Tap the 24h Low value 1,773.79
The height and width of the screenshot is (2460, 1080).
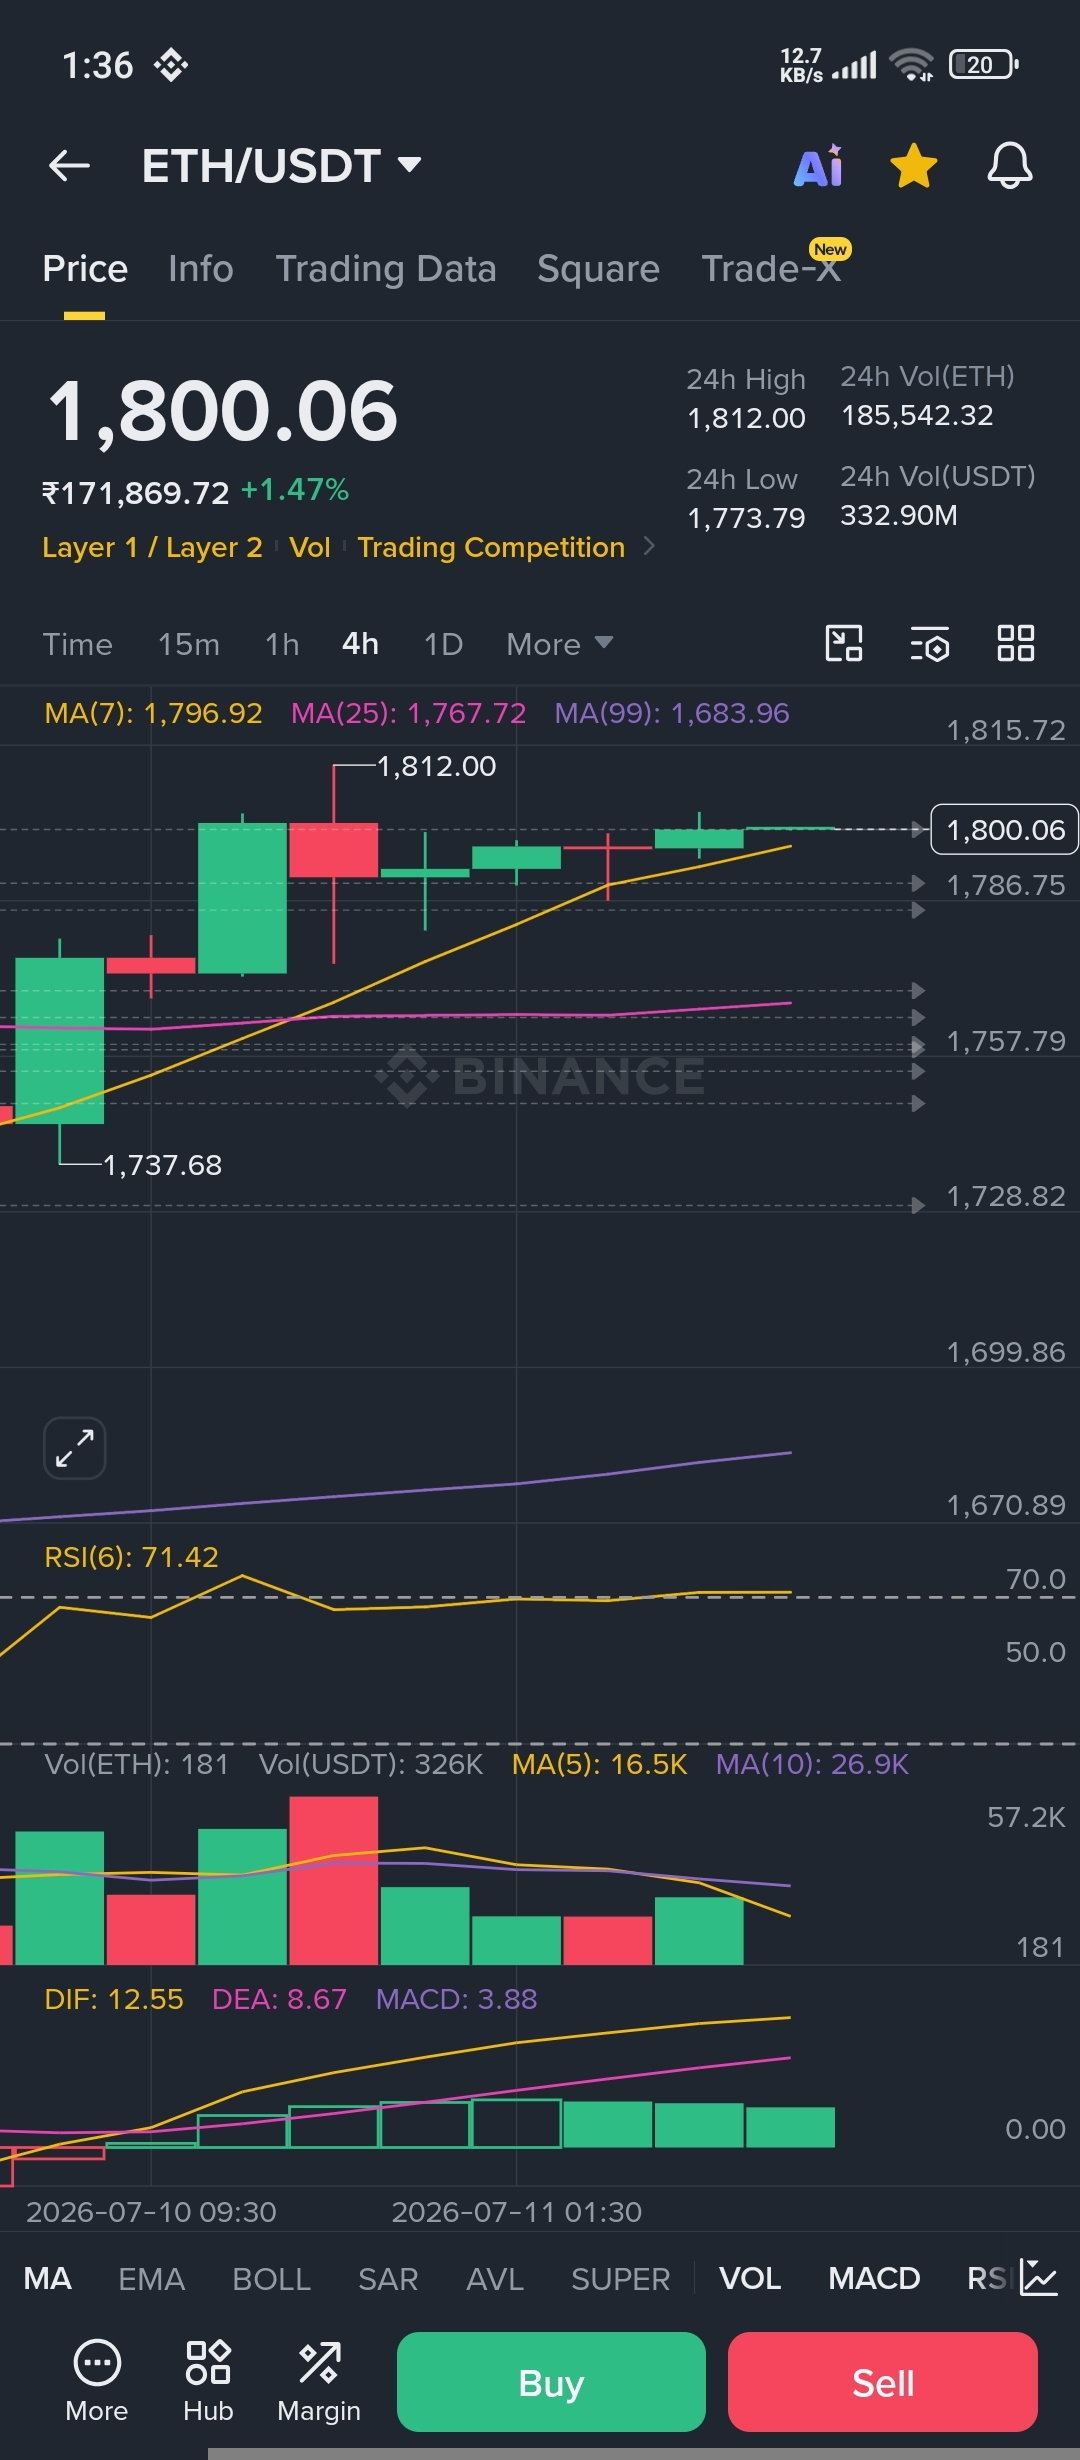click(x=746, y=518)
